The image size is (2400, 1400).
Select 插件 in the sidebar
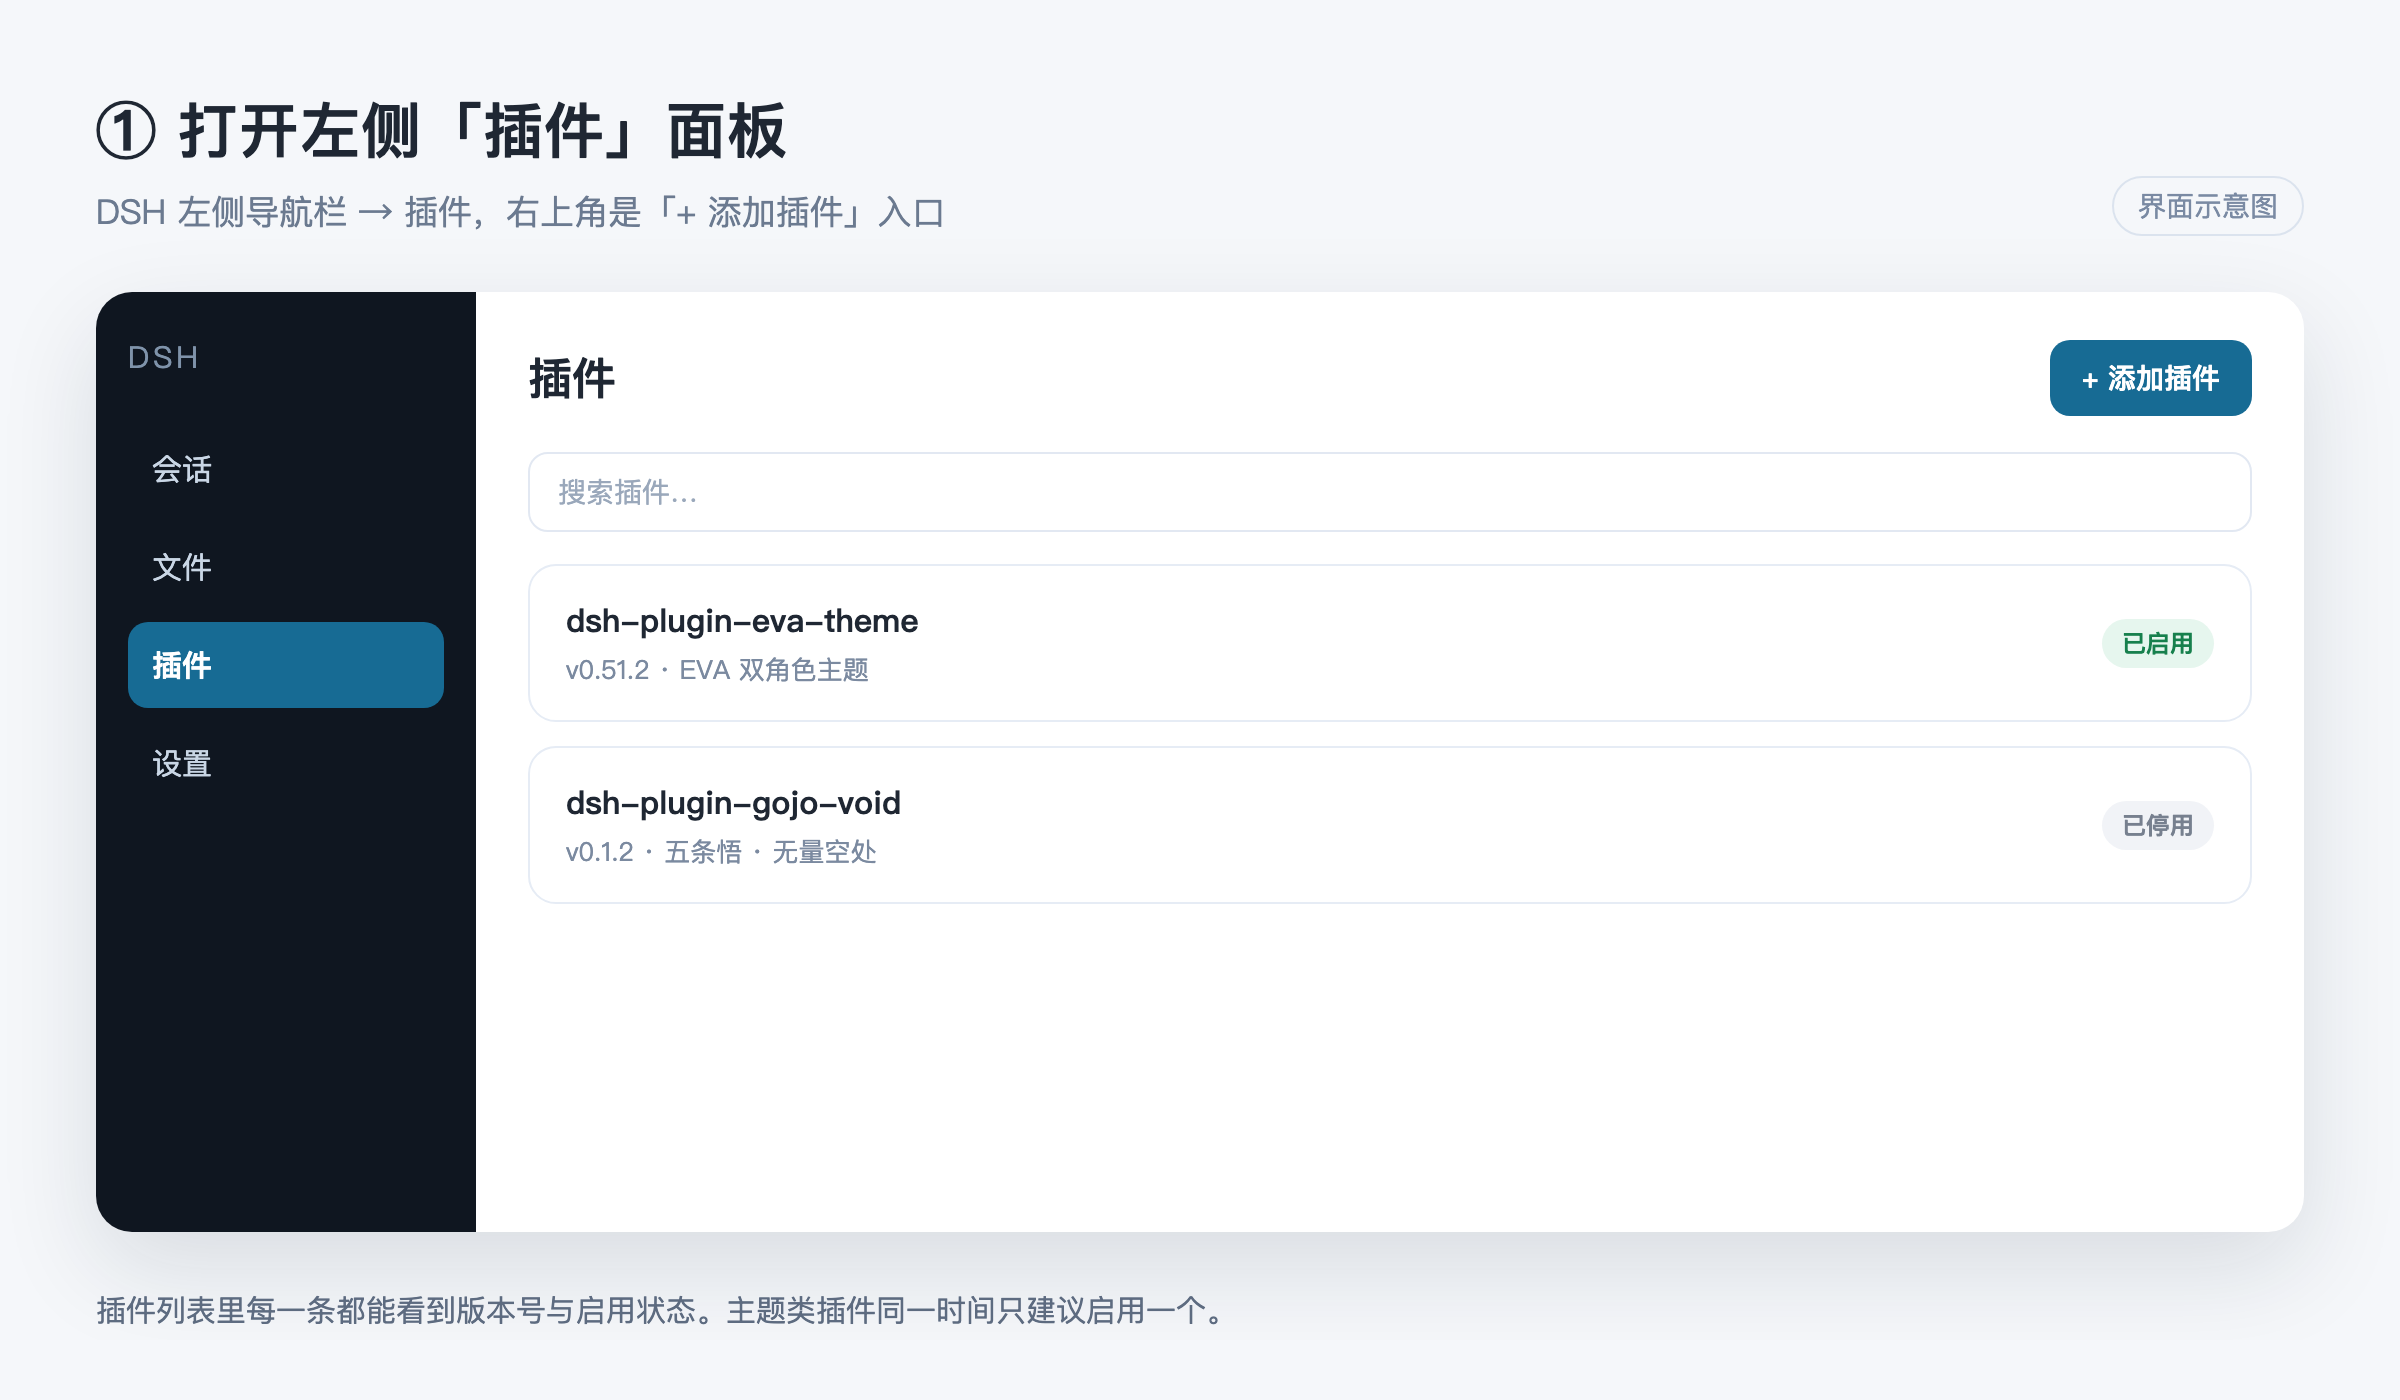[x=286, y=665]
